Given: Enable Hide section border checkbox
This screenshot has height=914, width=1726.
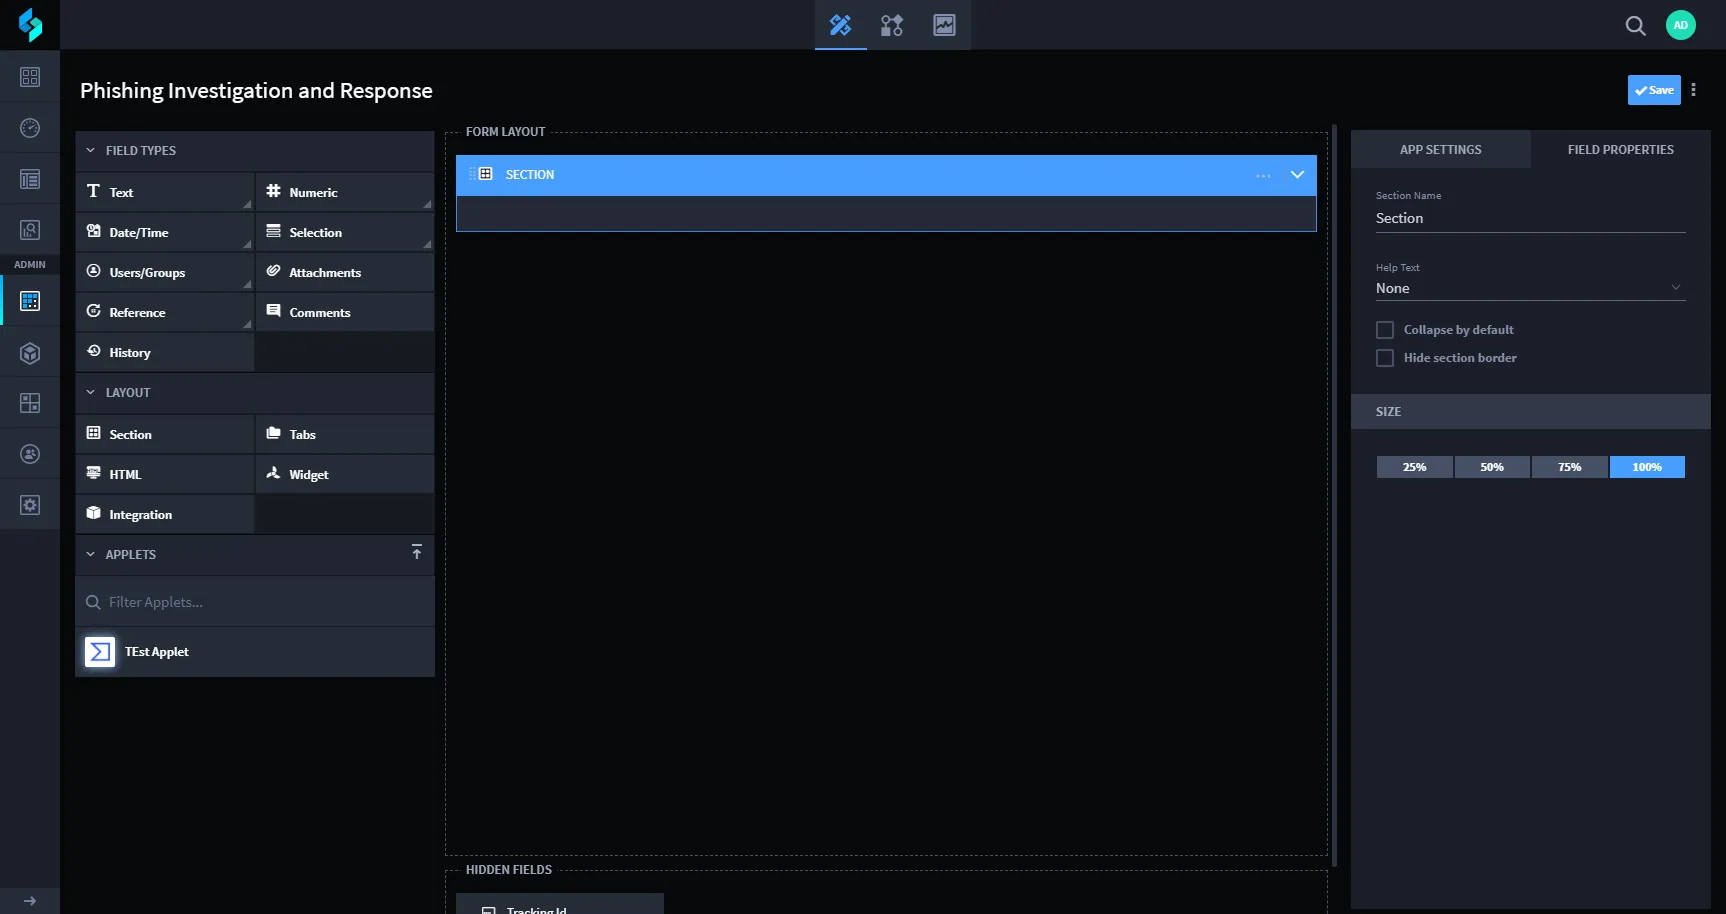Looking at the screenshot, I should point(1385,358).
